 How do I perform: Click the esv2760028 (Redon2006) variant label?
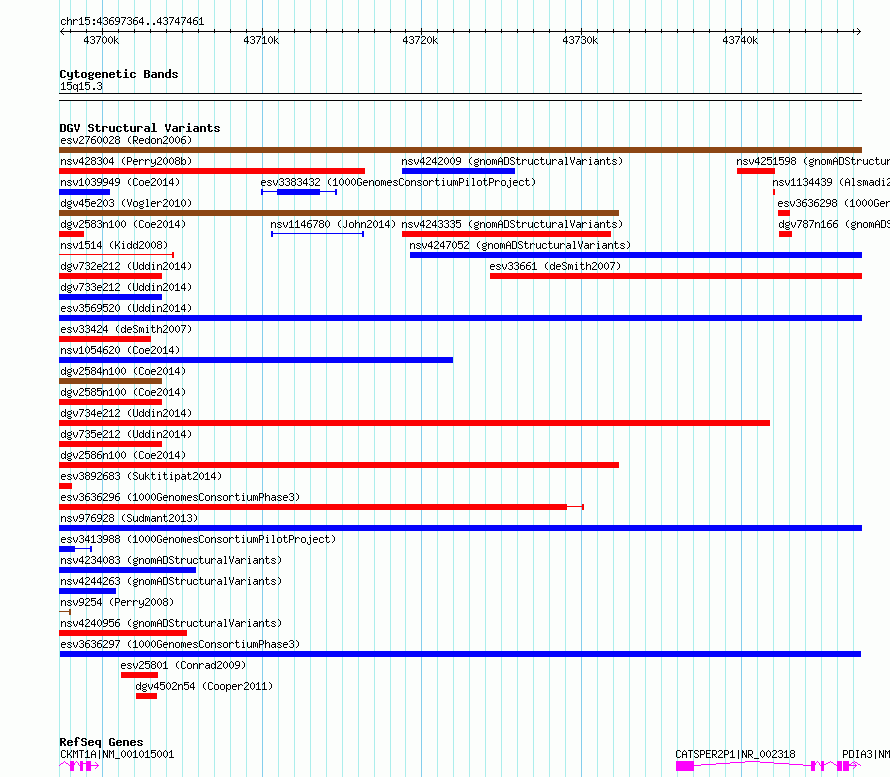point(126,140)
